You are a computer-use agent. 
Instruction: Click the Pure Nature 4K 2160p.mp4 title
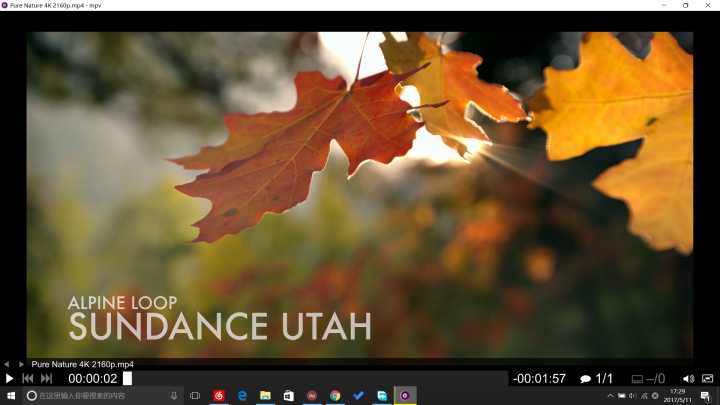pyautogui.click(x=83, y=364)
